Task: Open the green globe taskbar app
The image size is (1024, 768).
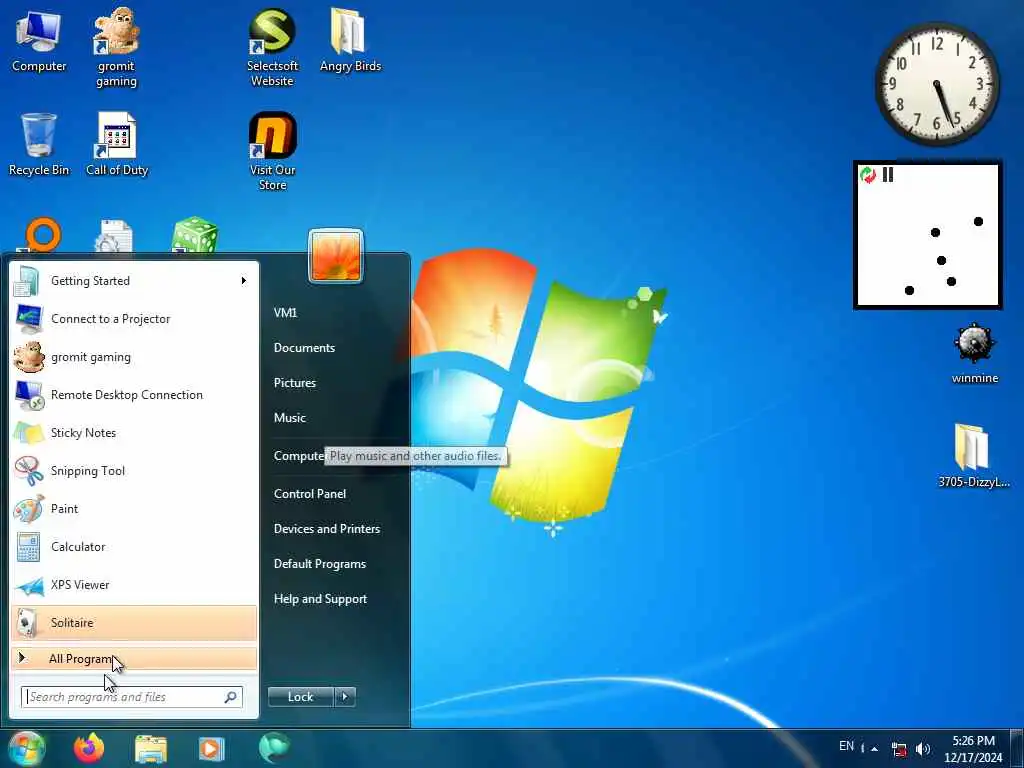Action: (x=274, y=748)
